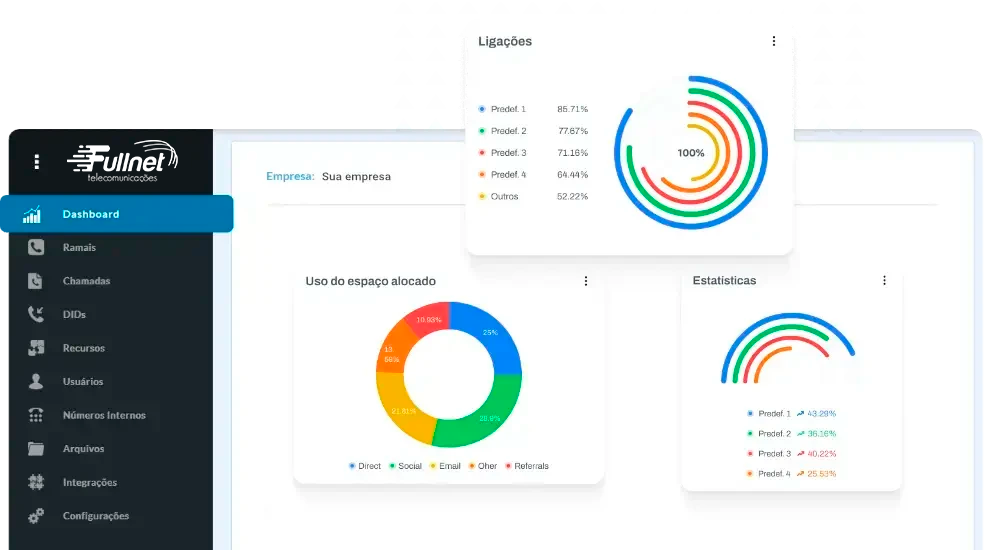Click the Ramais phone icon in sidebar
Viewport: 992px width, 550px height.
pos(36,247)
